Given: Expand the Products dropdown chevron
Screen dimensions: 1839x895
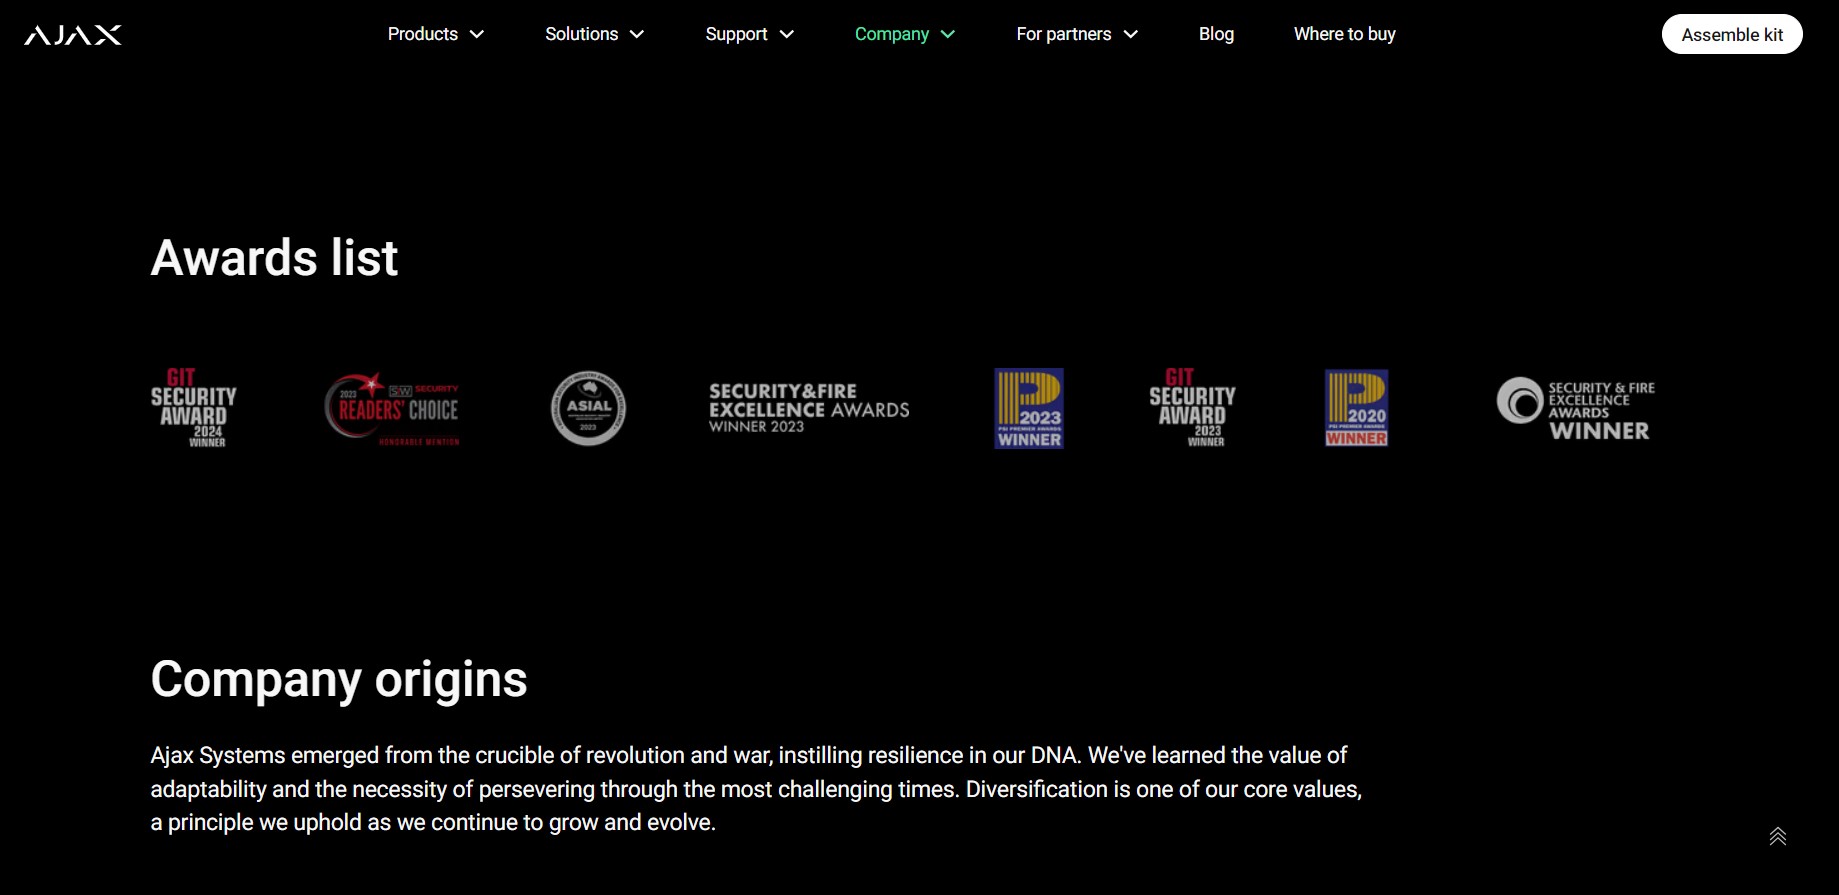Looking at the screenshot, I should pyautogui.click(x=477, y=34).
